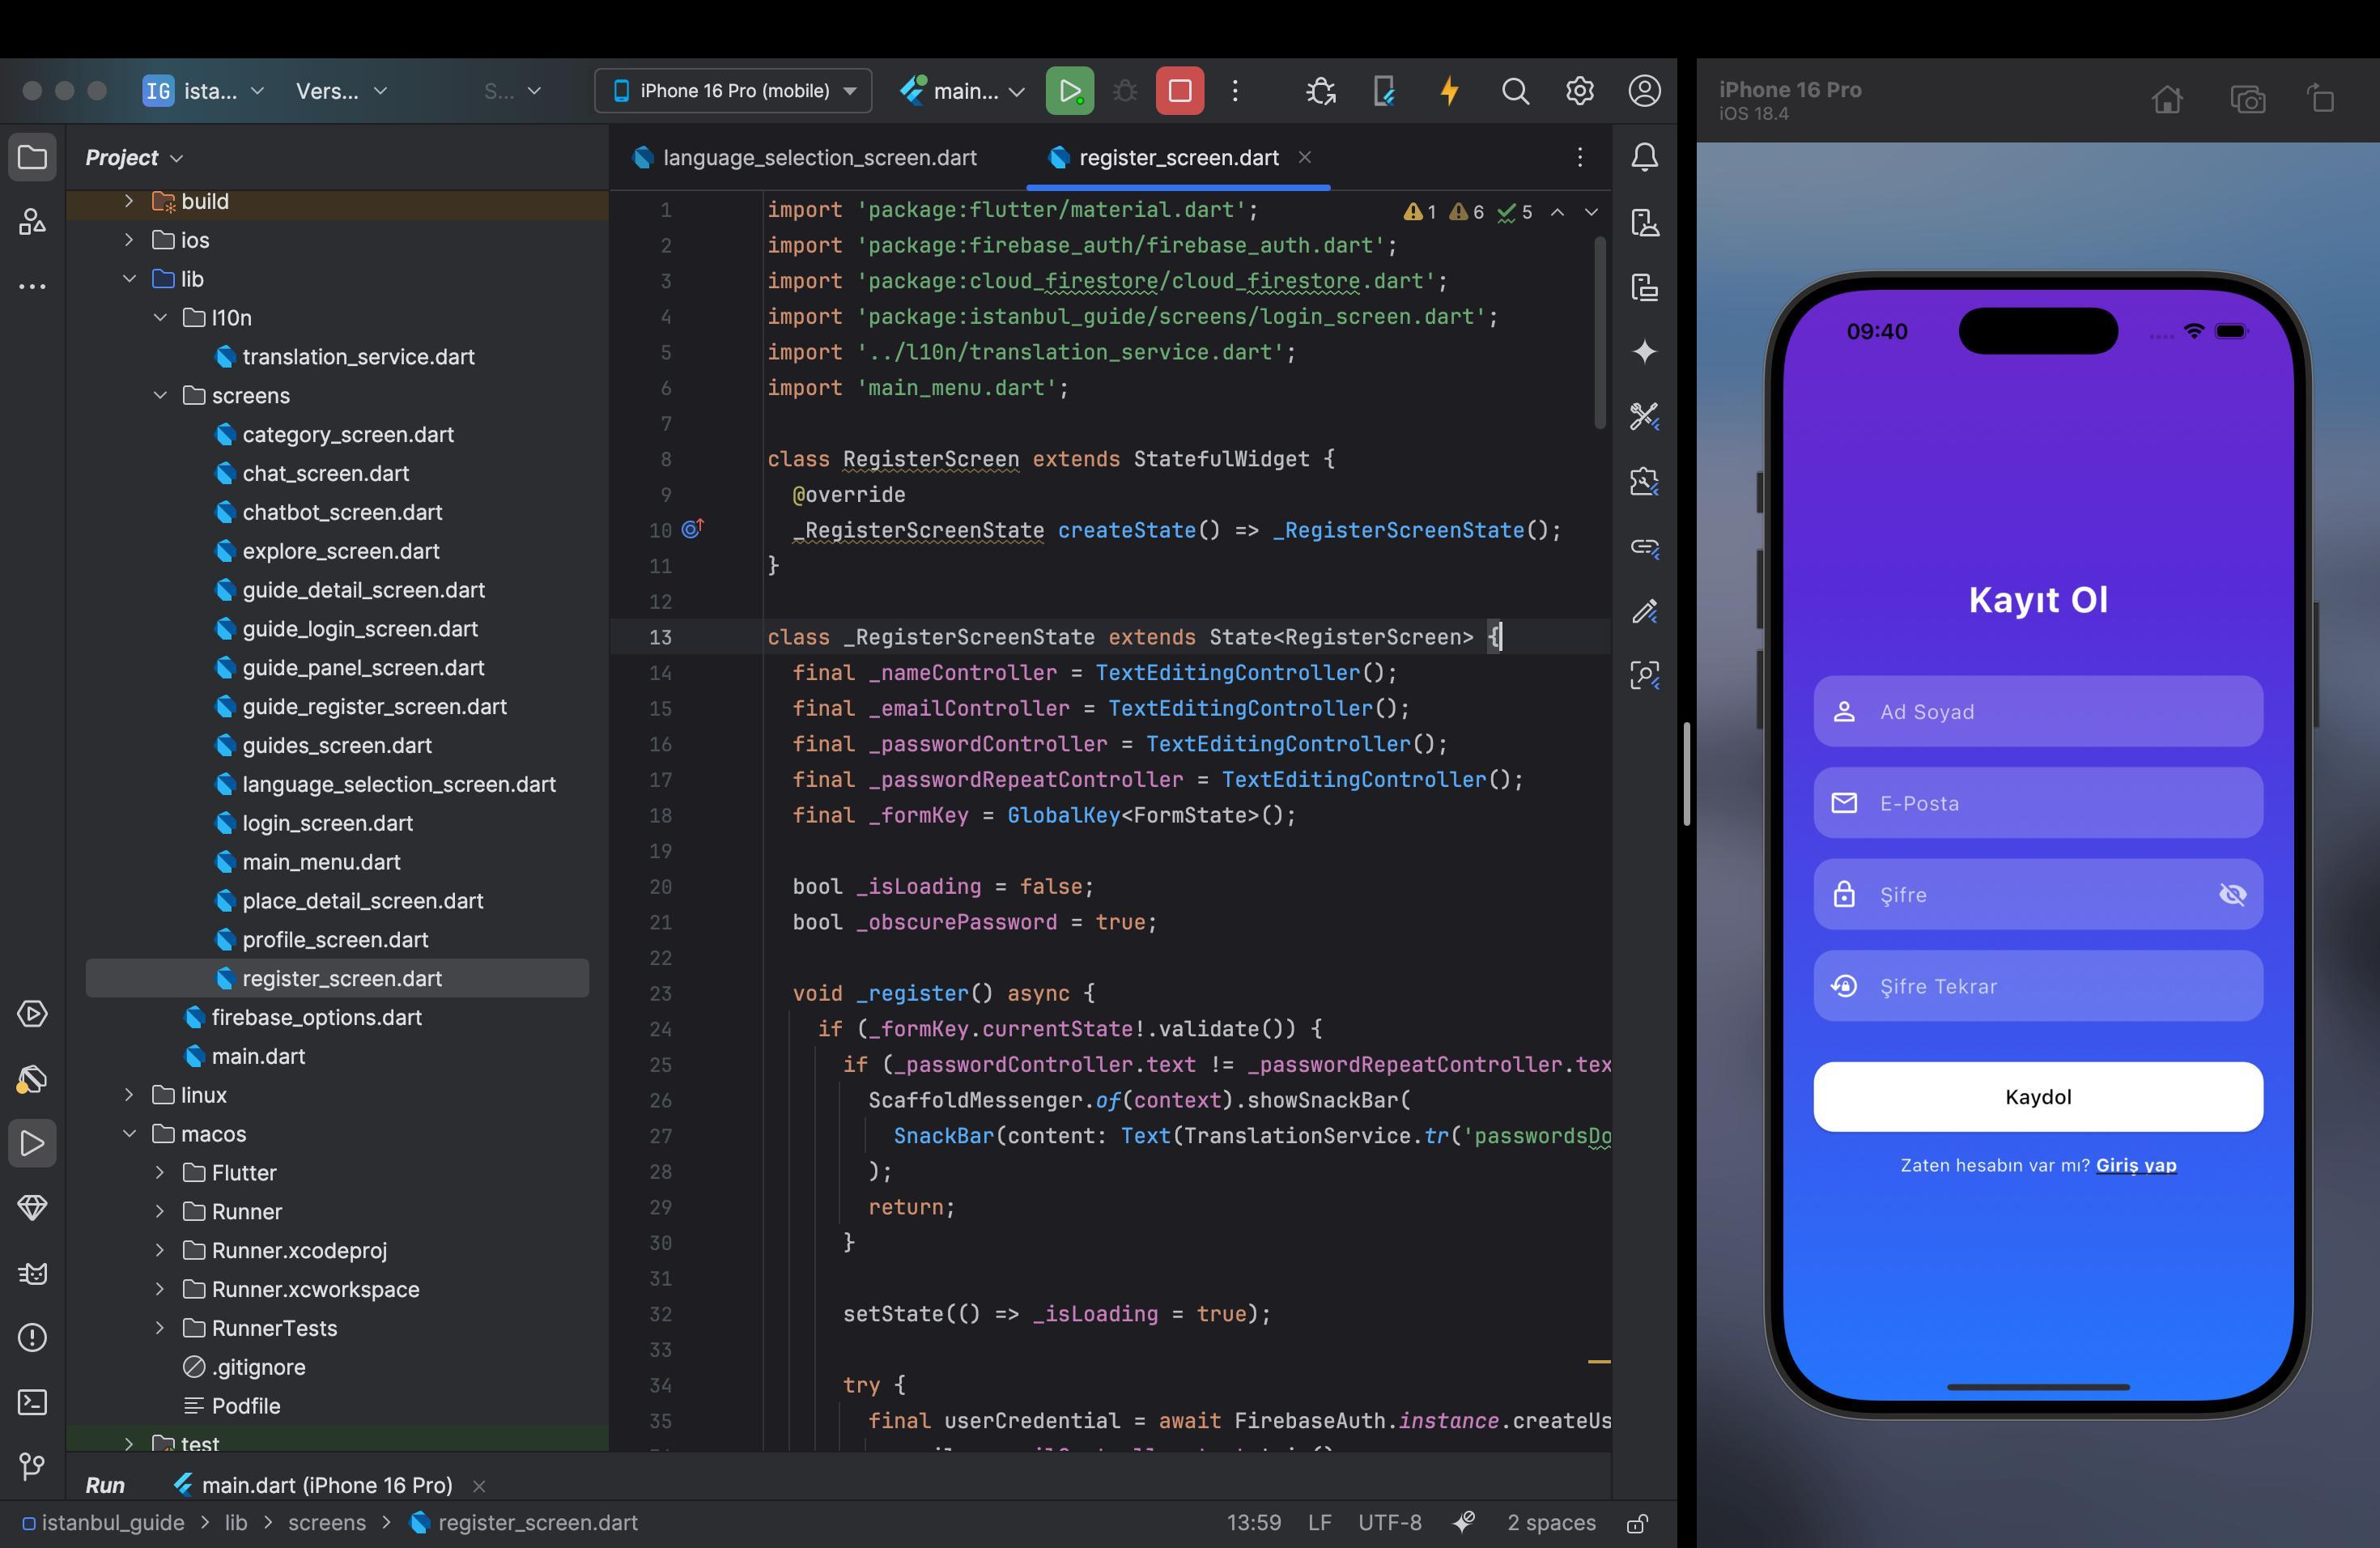This screenshot has width=2380, height=1548.
Task: Open login_screen.dart in project tree
Action: pos(328,823)
